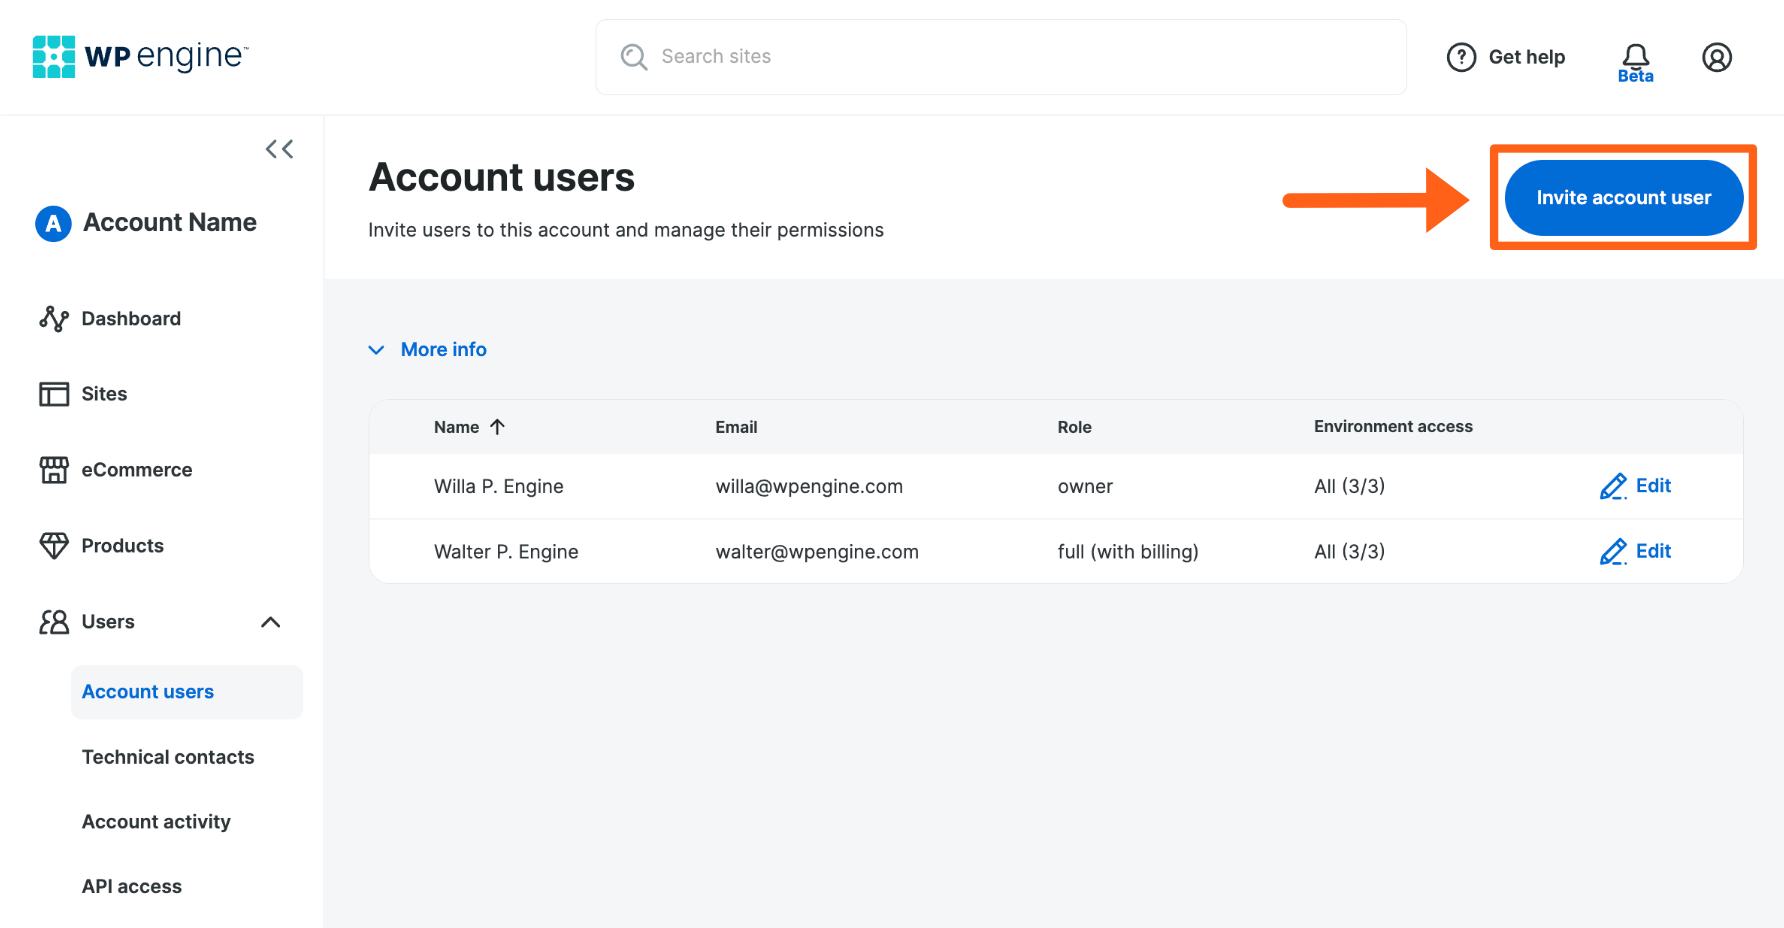Click the Get help question mark icon

pyautogui.click(x=1461, y=57)
